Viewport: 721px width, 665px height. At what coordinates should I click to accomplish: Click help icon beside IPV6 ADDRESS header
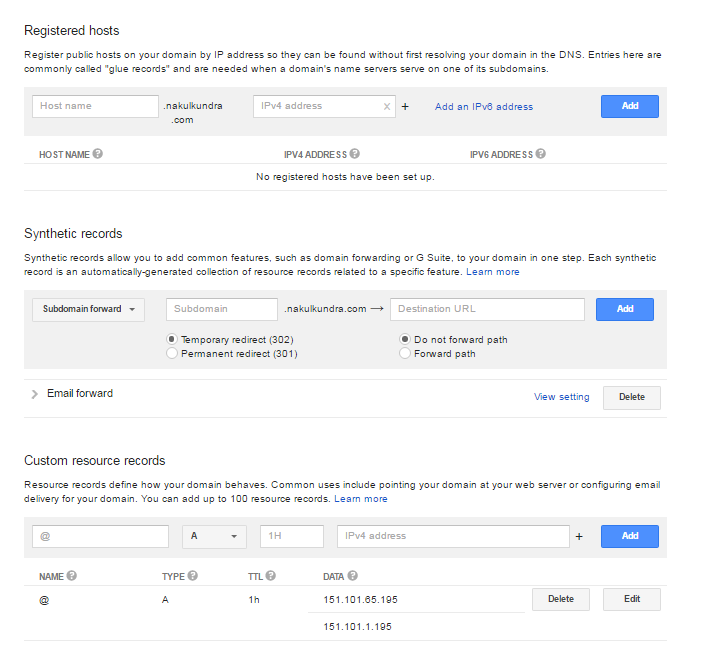tap(541, 155)
